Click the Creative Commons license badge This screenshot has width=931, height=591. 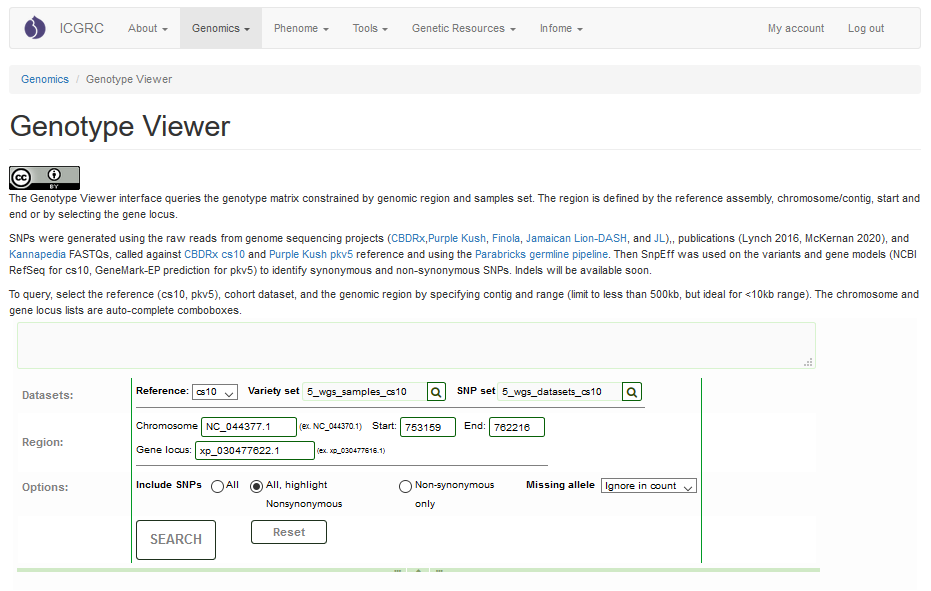click(x=44, y=178)
